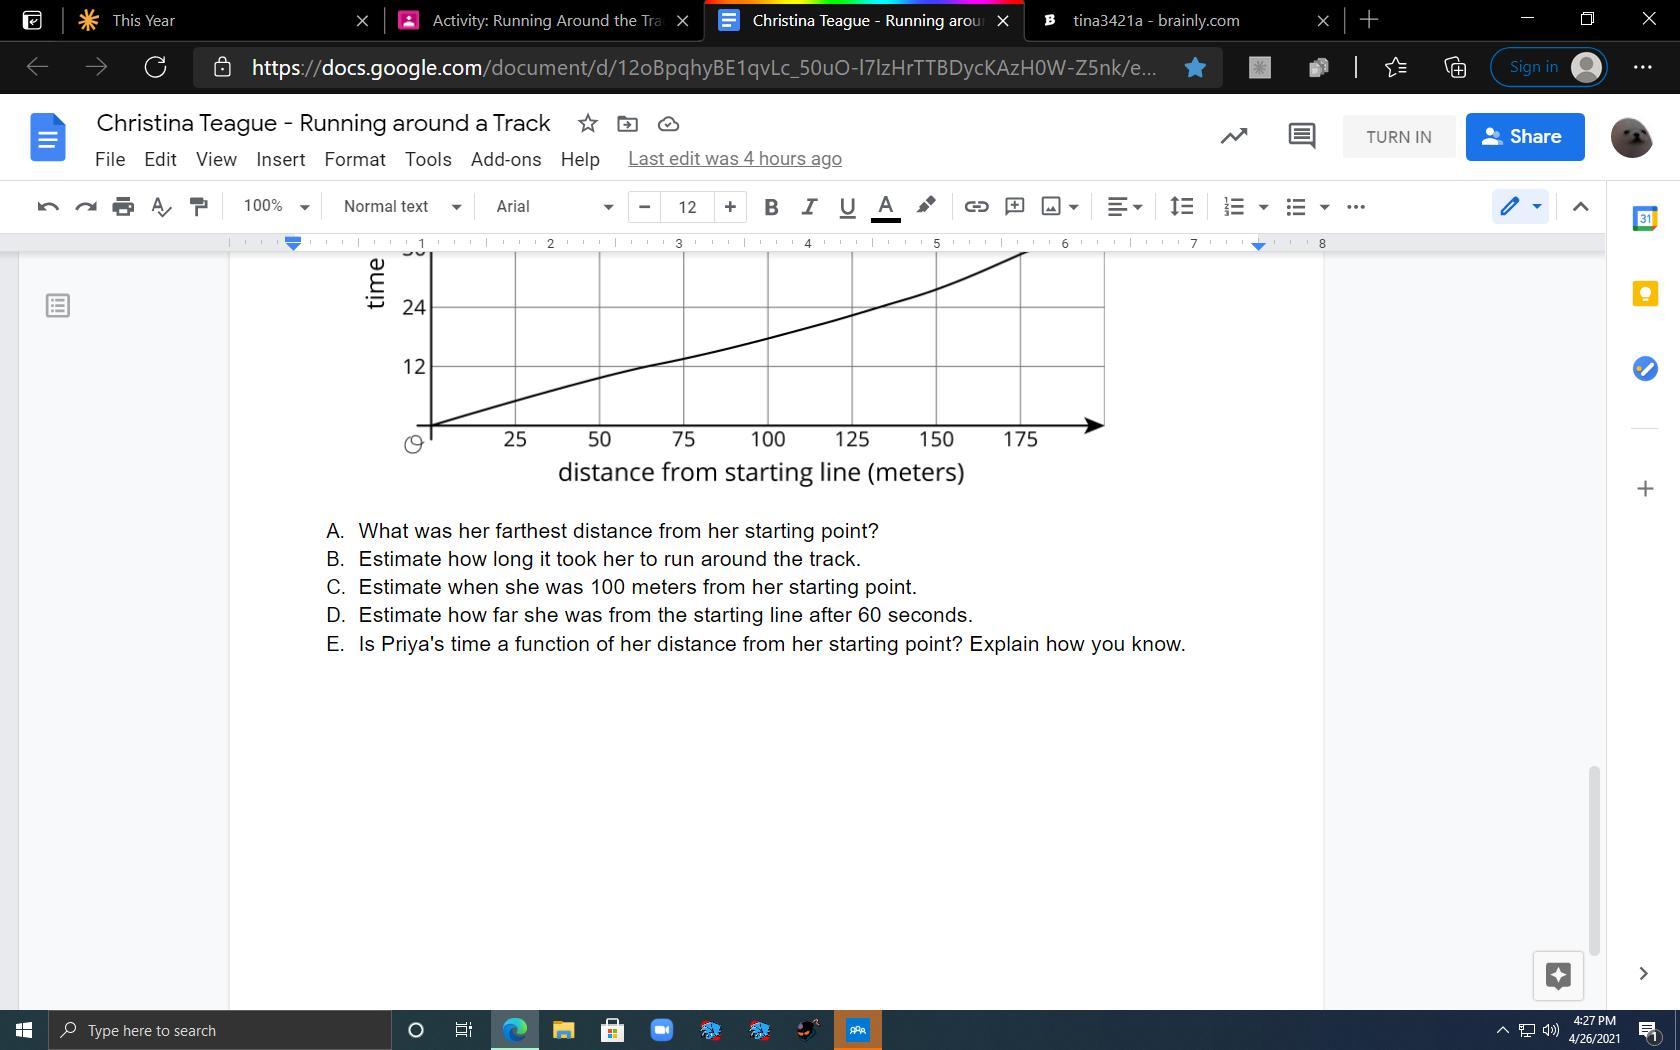The width and height of the screenshot is (1680, 1050).
Task: Open the Format menu
Action: tap(355, 159)
